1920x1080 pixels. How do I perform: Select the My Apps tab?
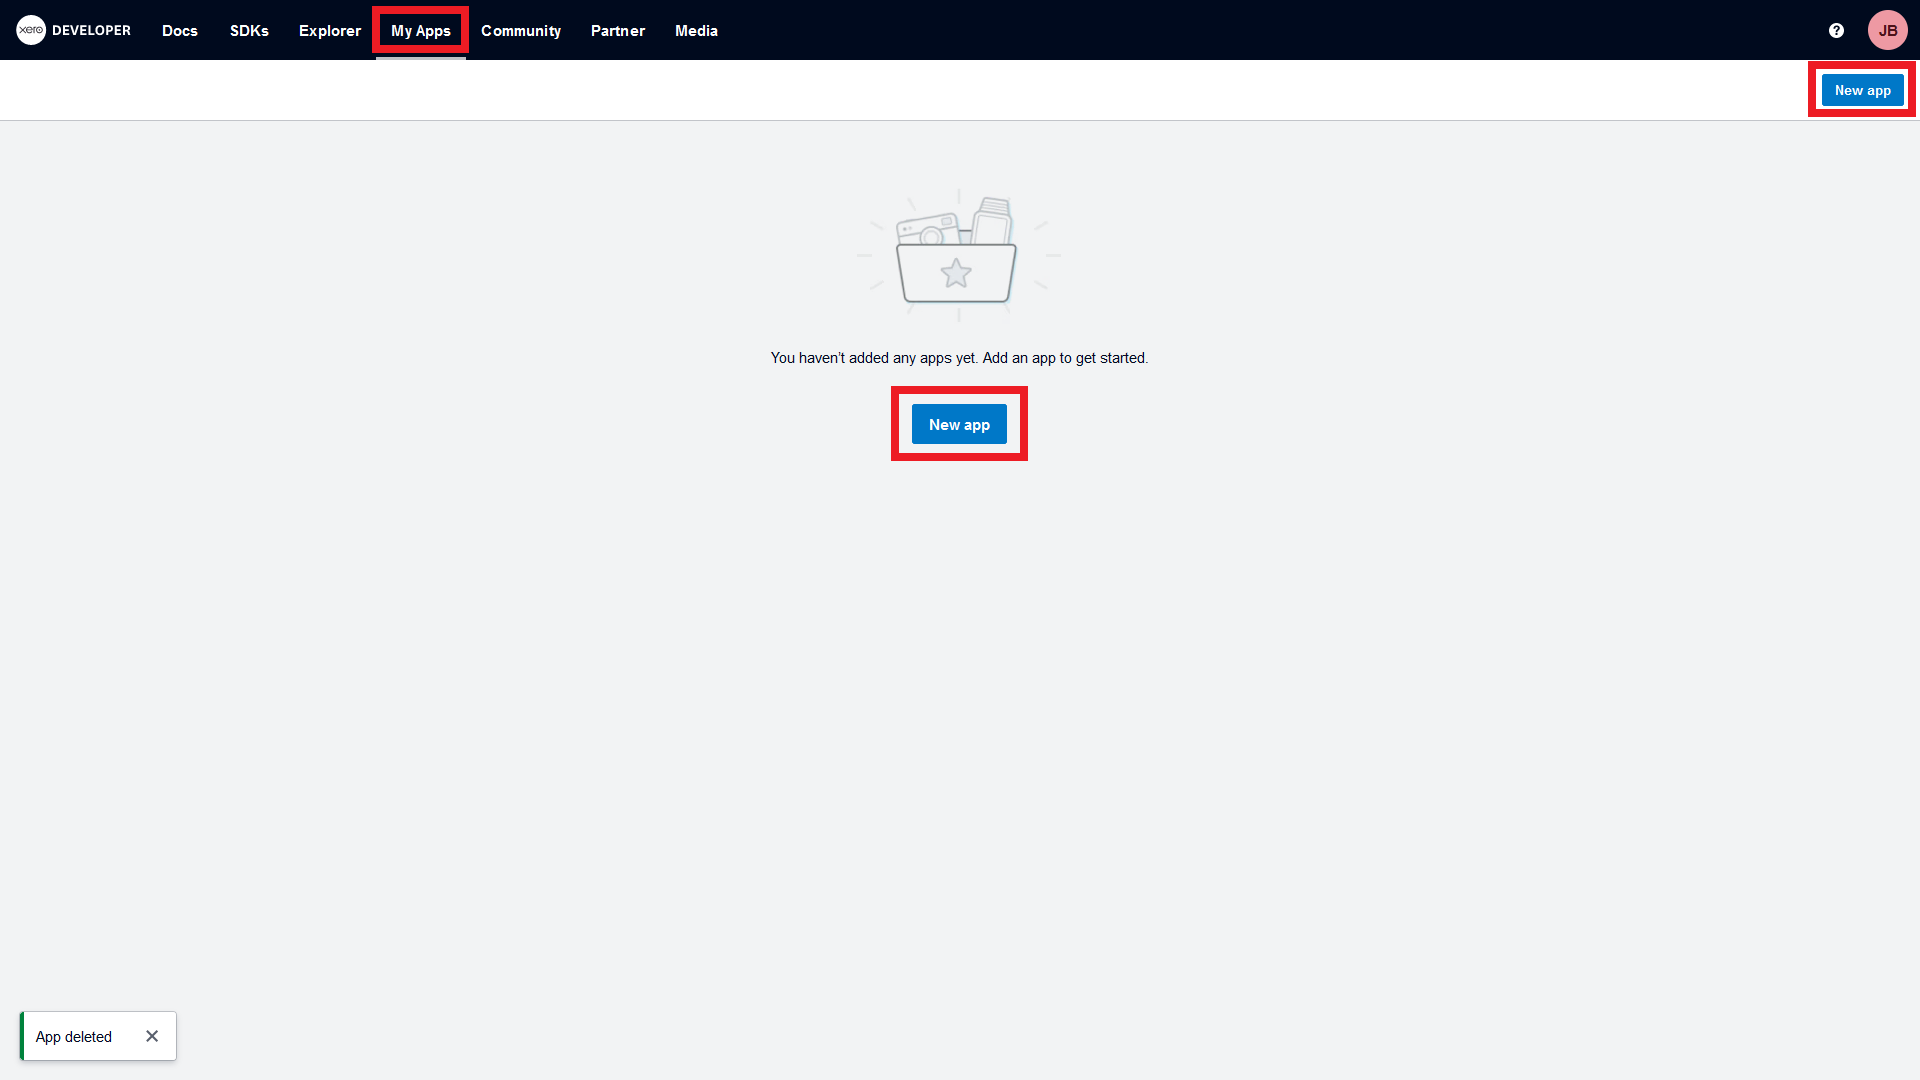click(x=420, y=30)
